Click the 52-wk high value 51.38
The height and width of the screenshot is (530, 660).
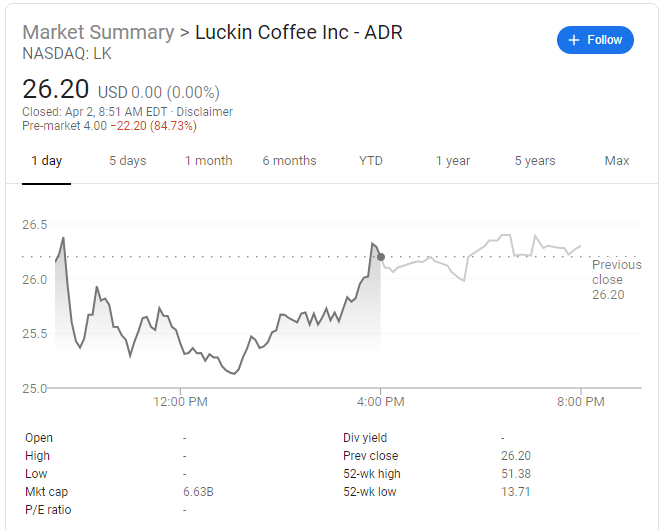(516, 474)
